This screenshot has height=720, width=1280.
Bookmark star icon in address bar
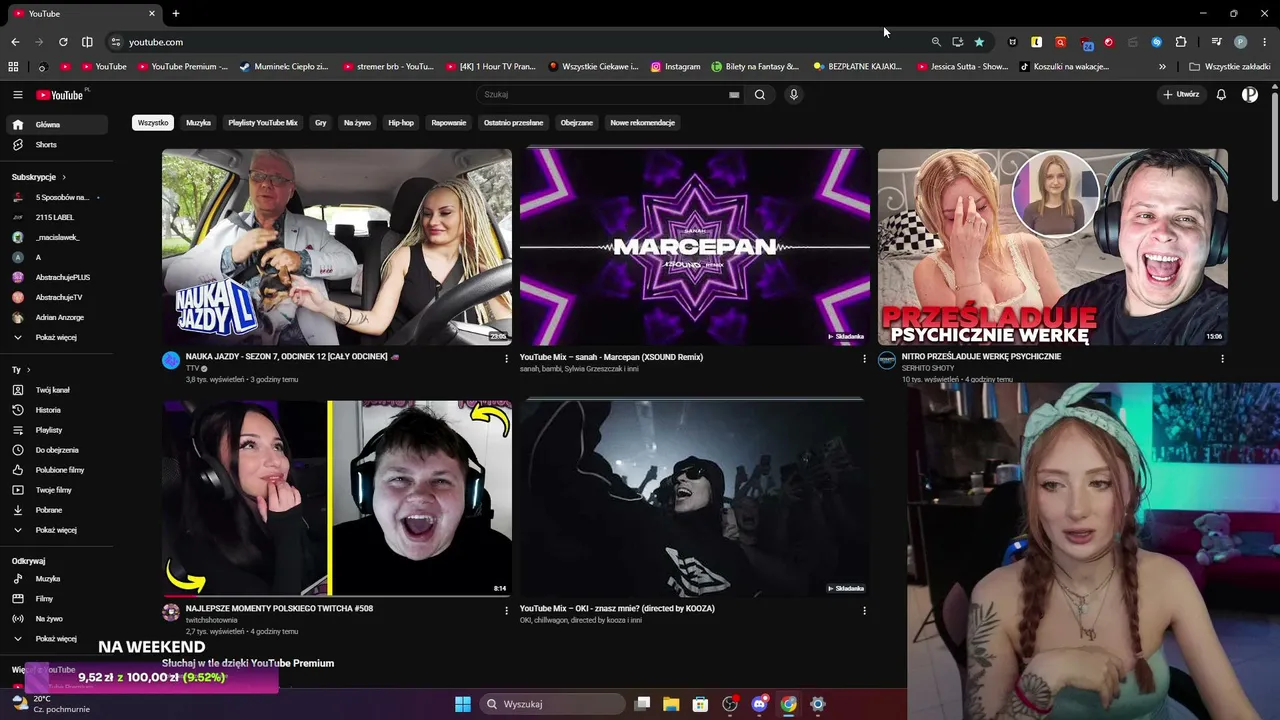click(x=979, y=42)
